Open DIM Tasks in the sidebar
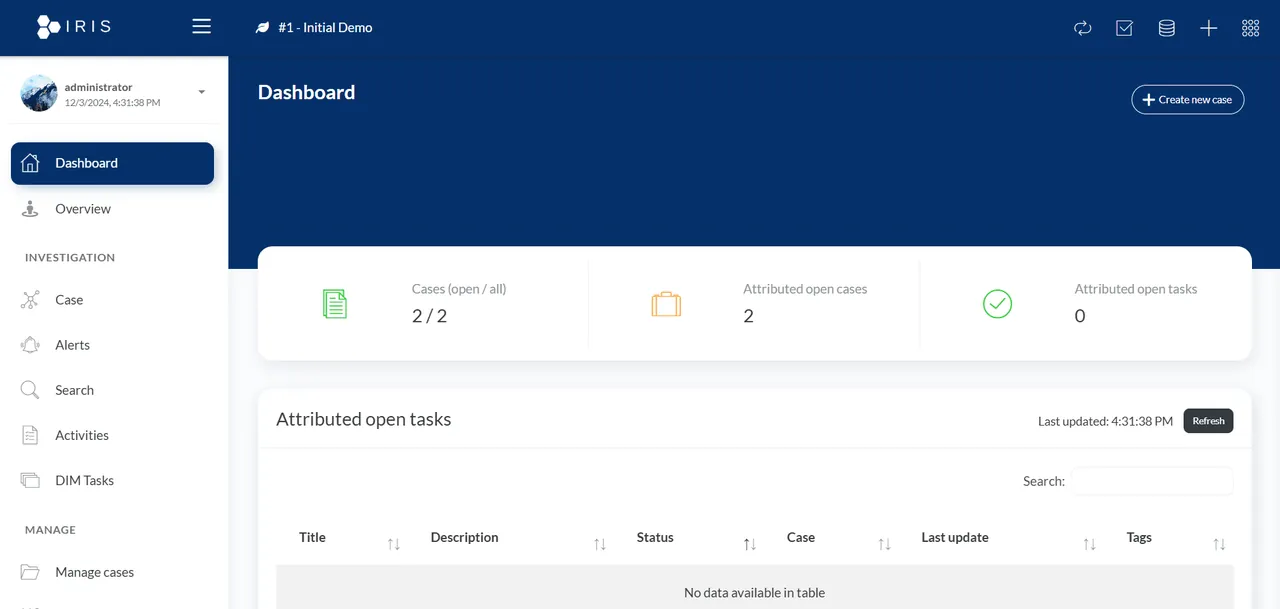Image resolution: width=1280 pixels, height=609 pixels. point(84,480)
